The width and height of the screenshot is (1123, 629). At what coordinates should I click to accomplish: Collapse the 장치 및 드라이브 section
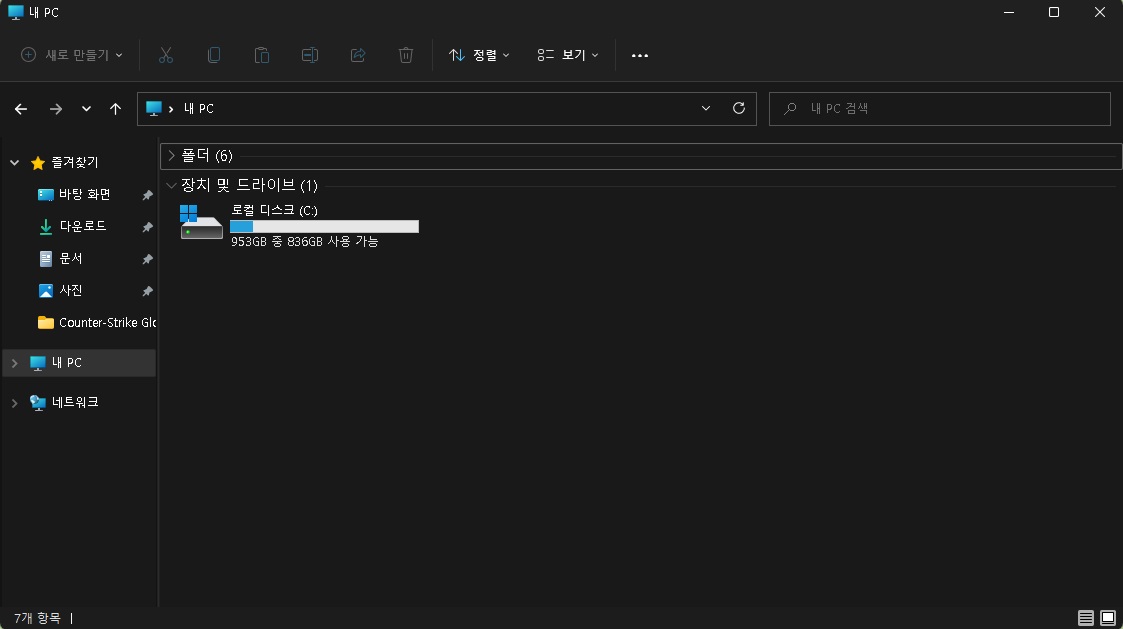(171, 185)
